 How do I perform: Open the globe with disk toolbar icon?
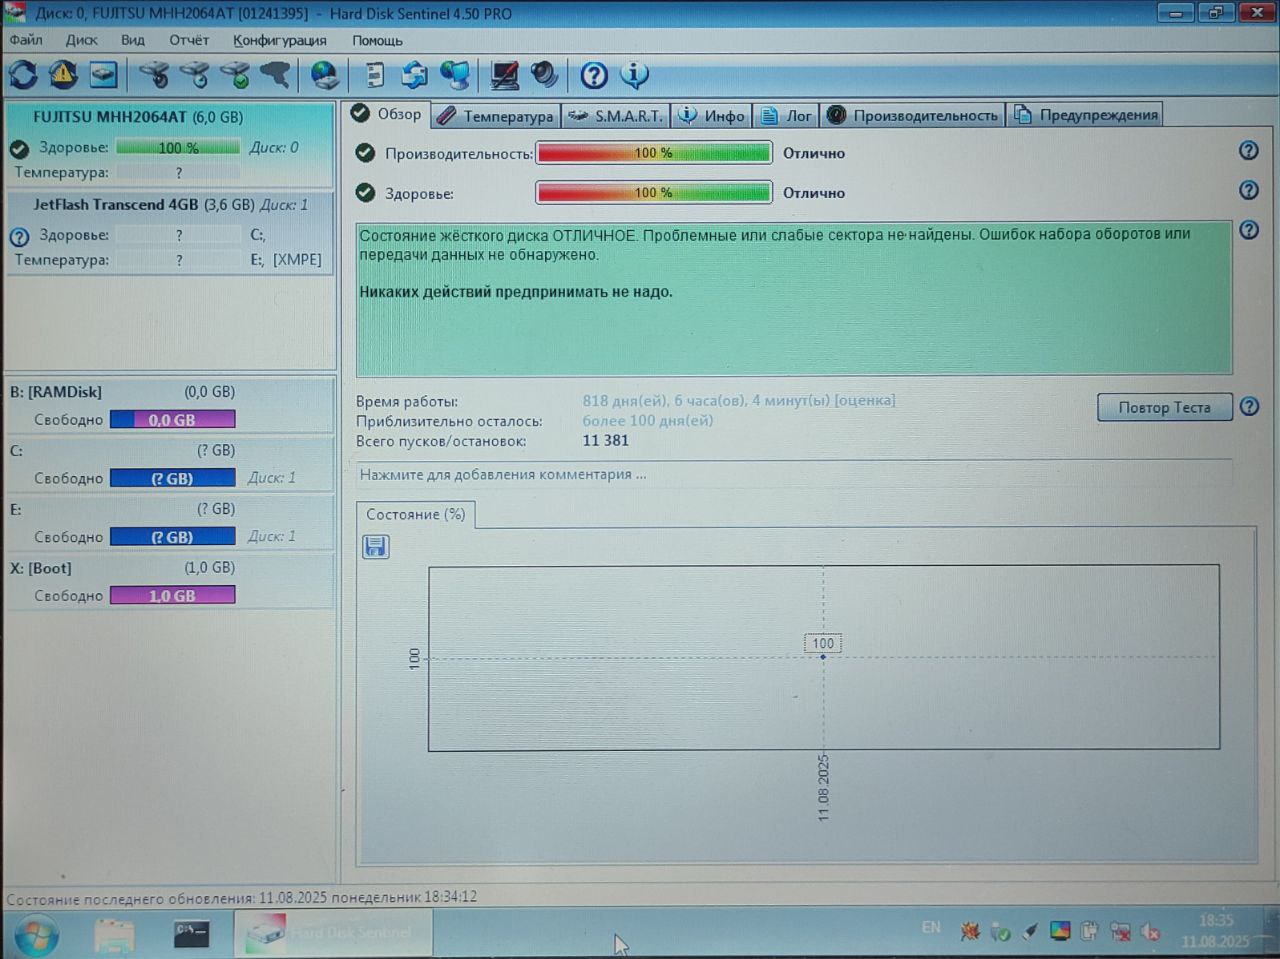324,75
